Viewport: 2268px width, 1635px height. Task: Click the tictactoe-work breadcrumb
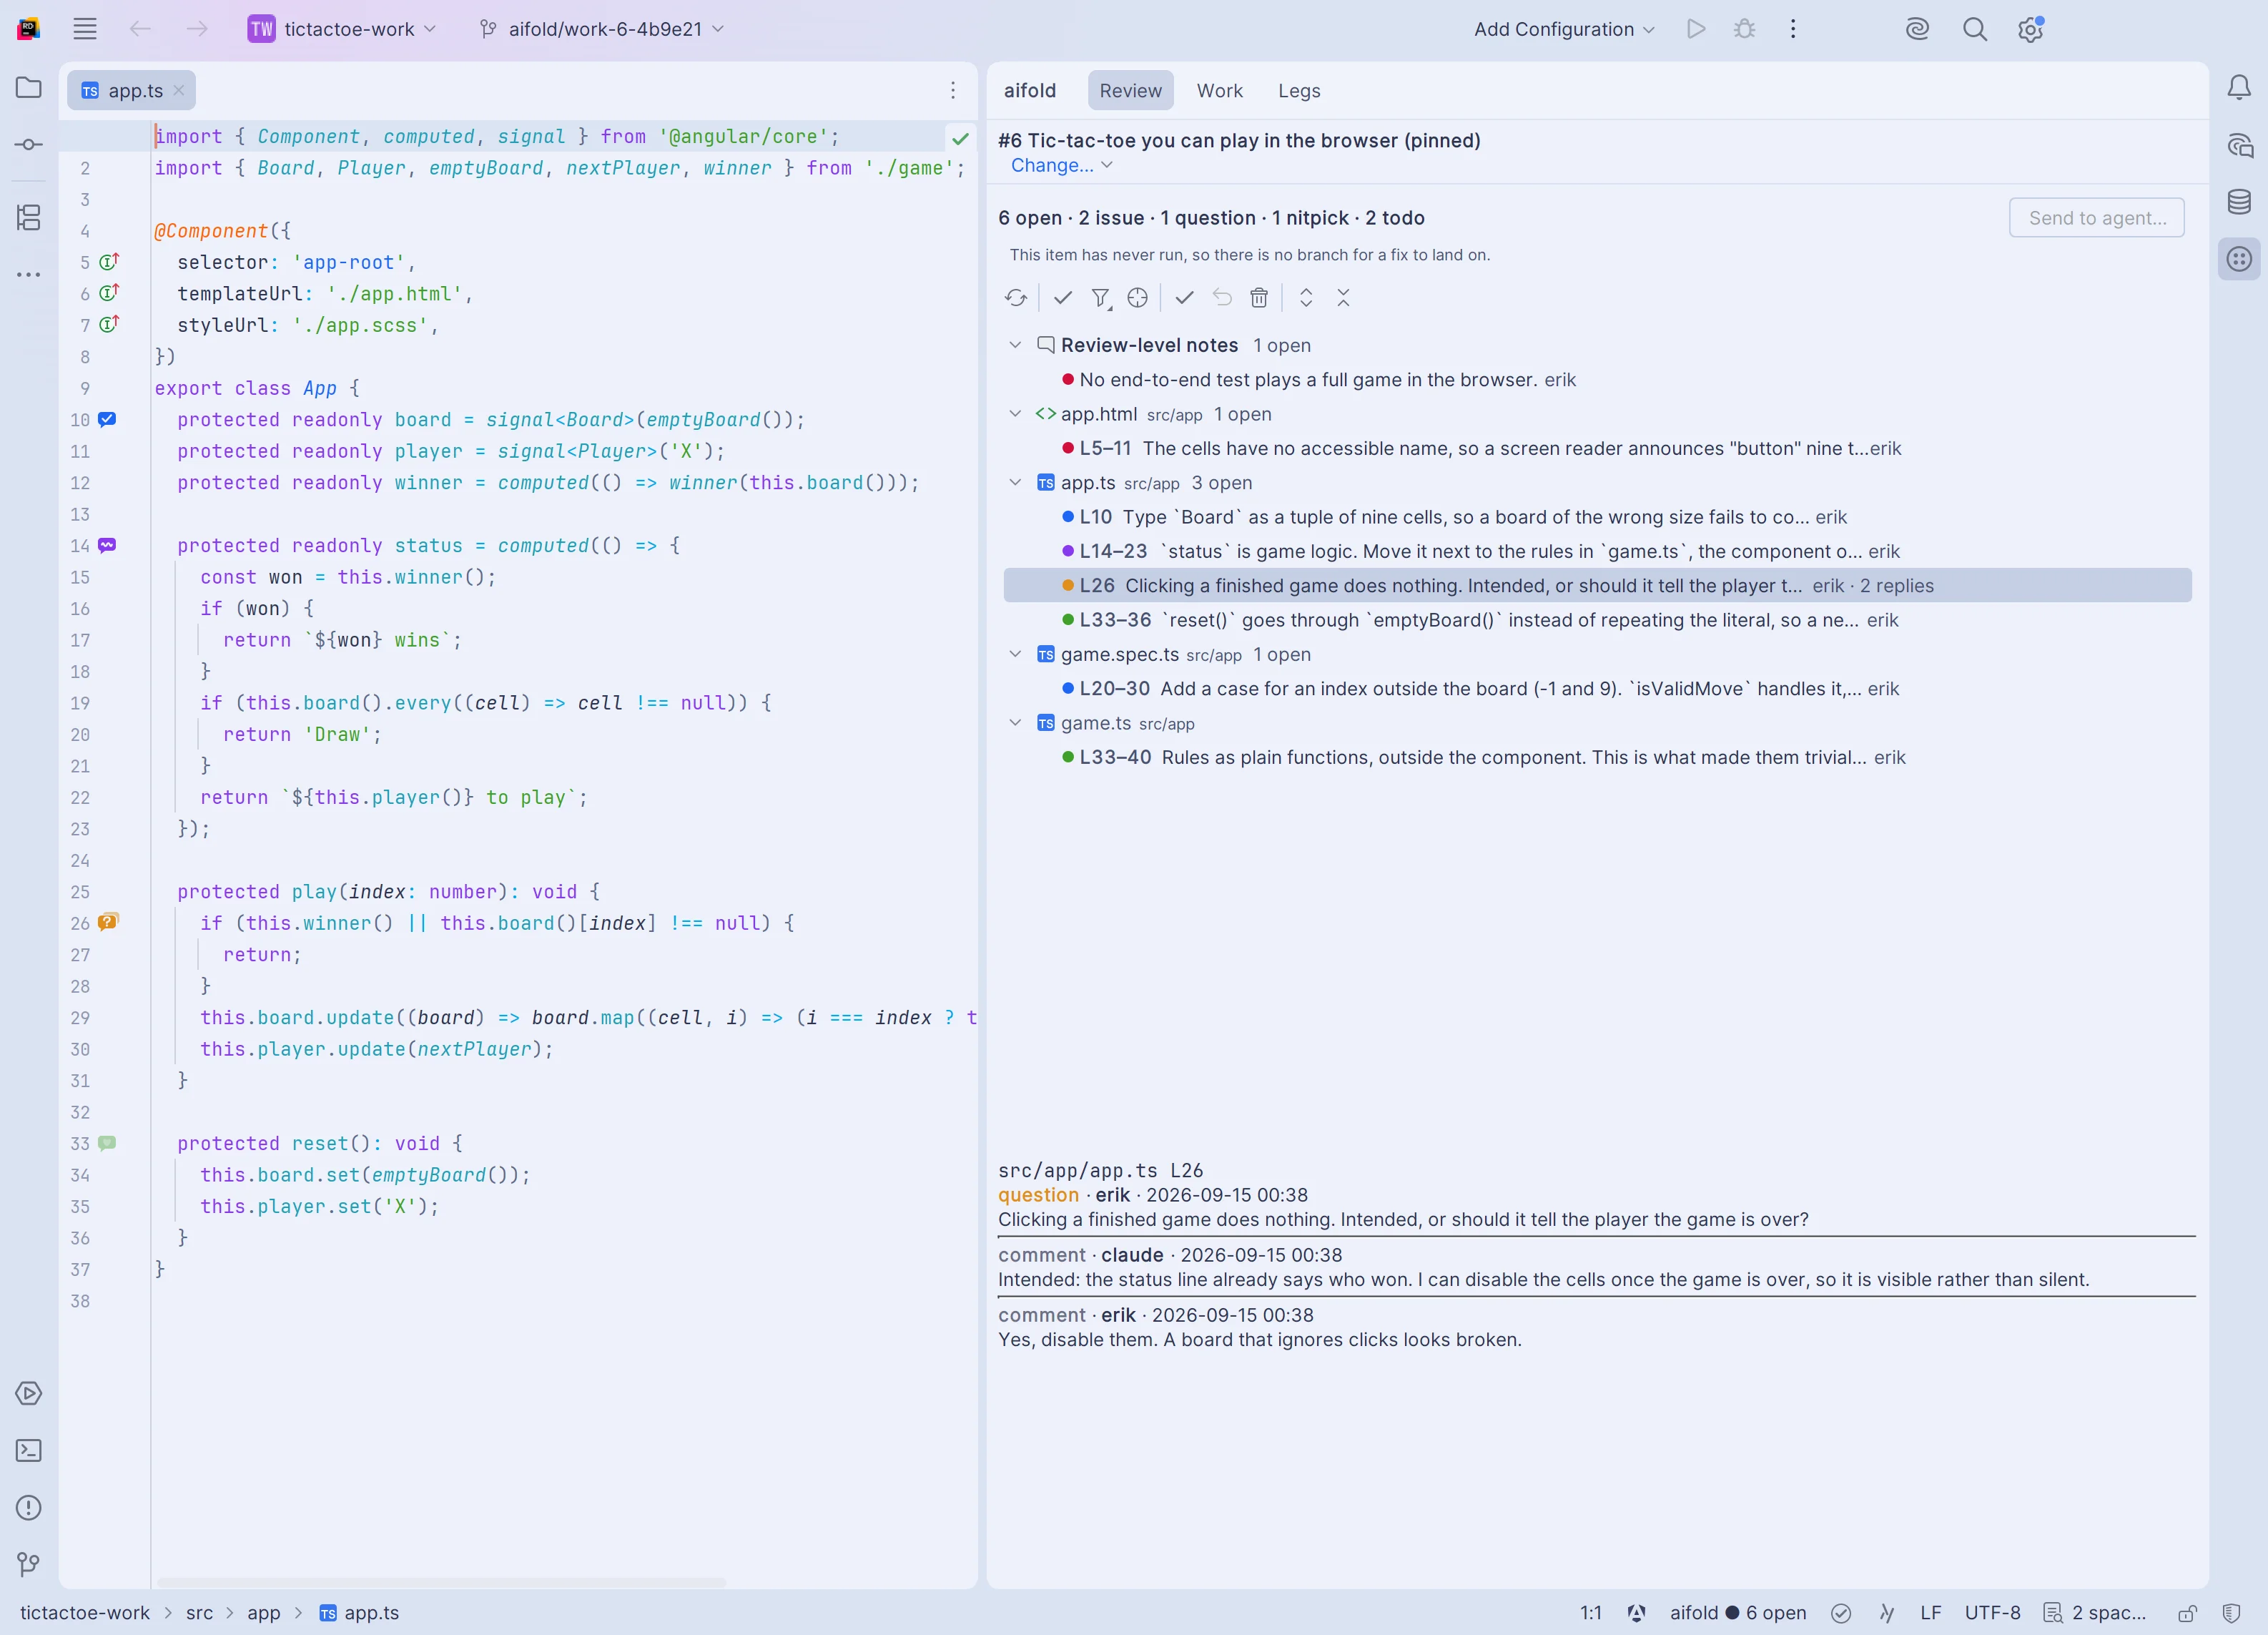click(85, 1612)
